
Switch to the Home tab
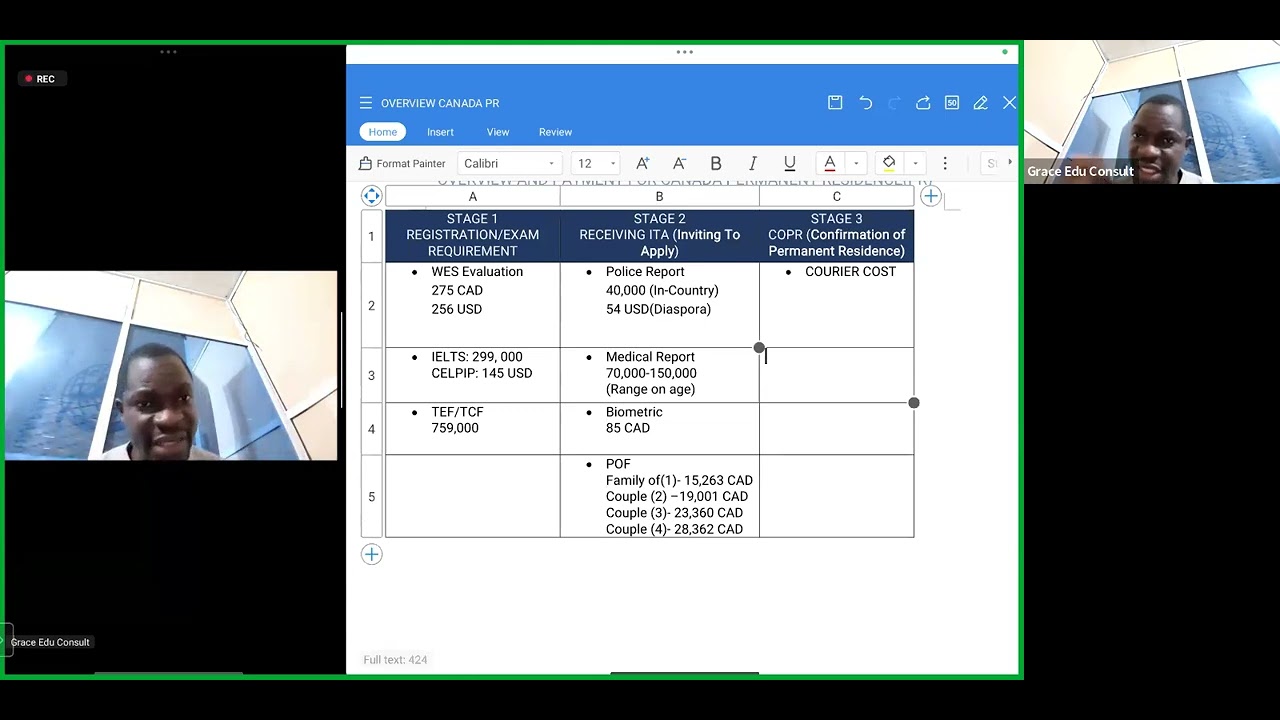pyautogui.click(x=382, y=132)
